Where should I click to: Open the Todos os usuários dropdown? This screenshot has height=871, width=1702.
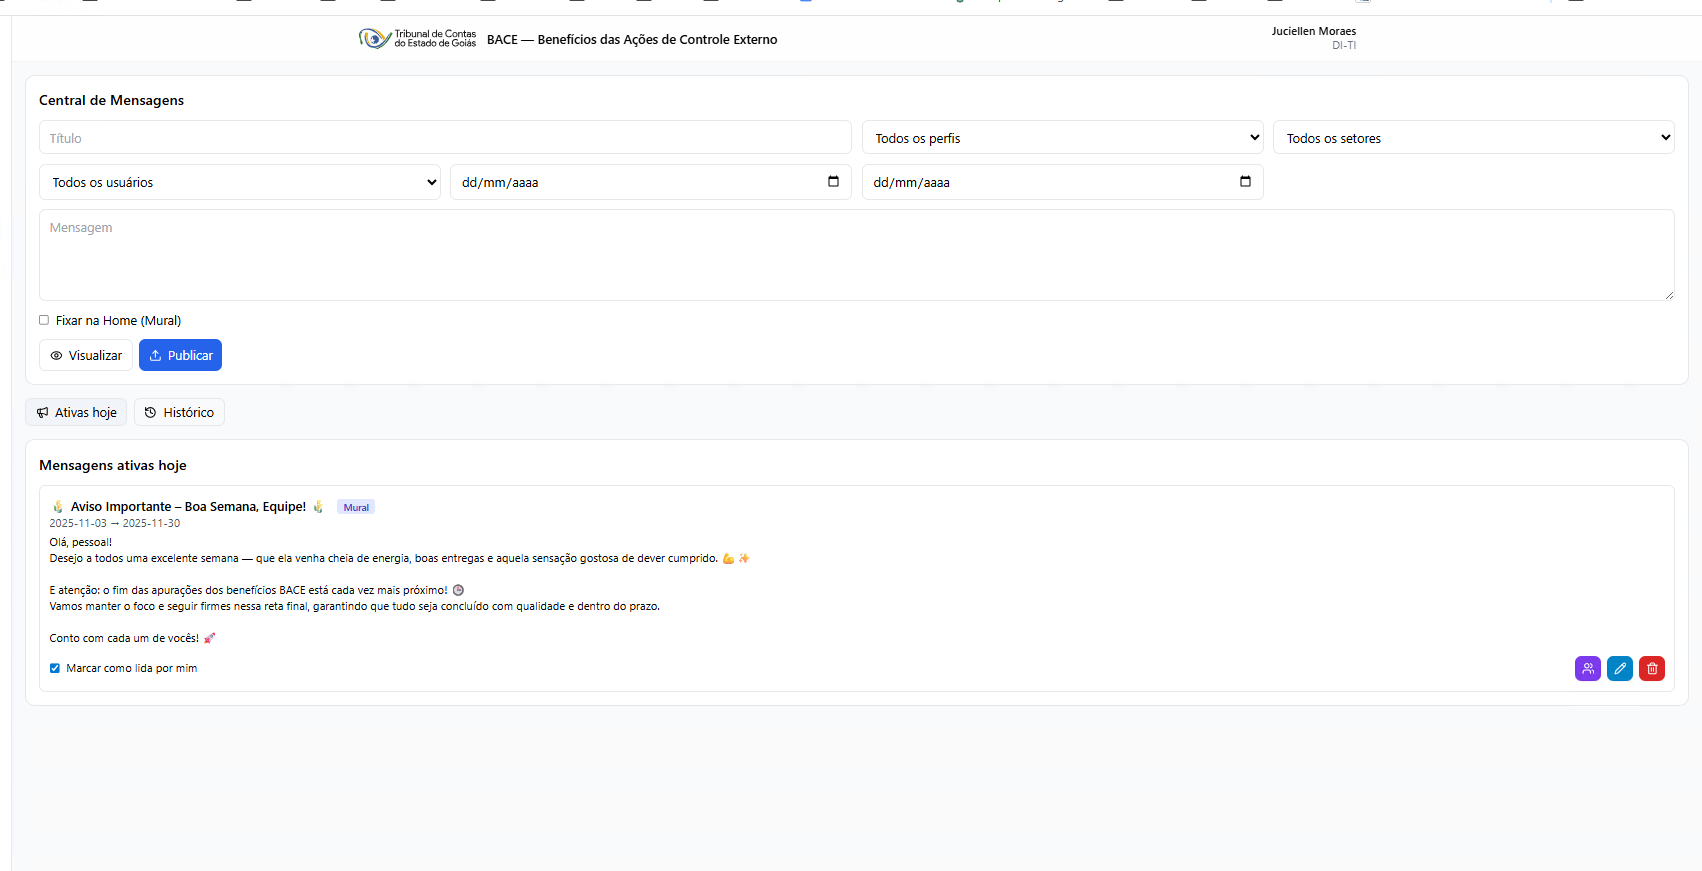click(240, 182)
